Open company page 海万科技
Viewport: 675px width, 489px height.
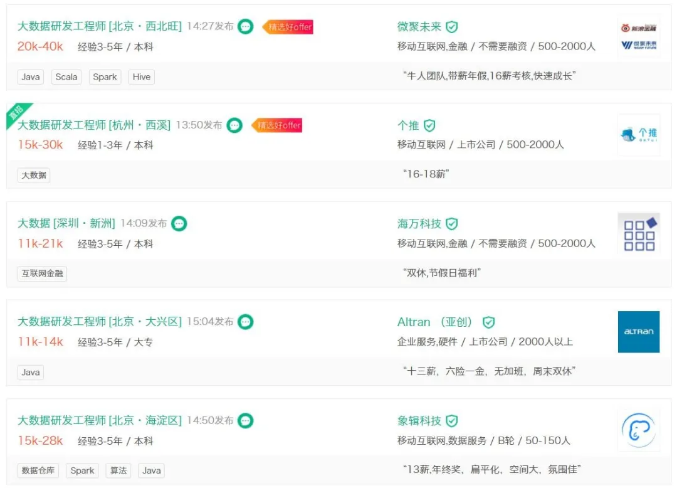click(419, 224)
